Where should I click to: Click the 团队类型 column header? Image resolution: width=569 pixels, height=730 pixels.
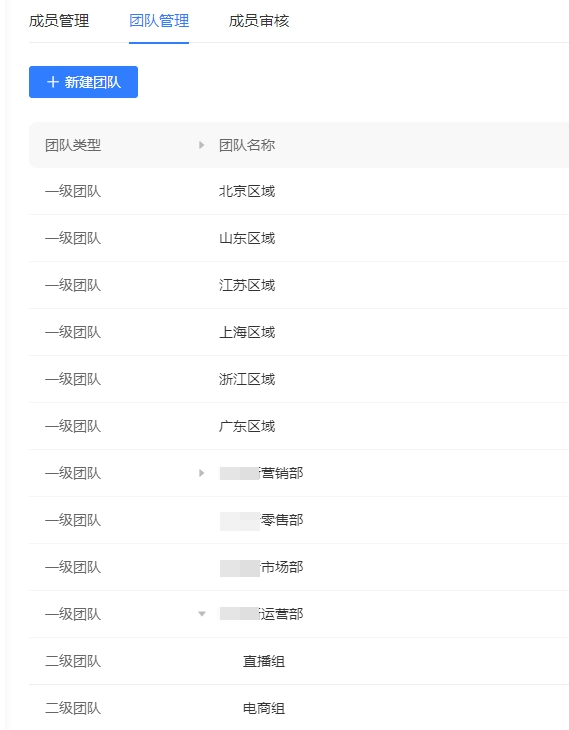[73, 145]
